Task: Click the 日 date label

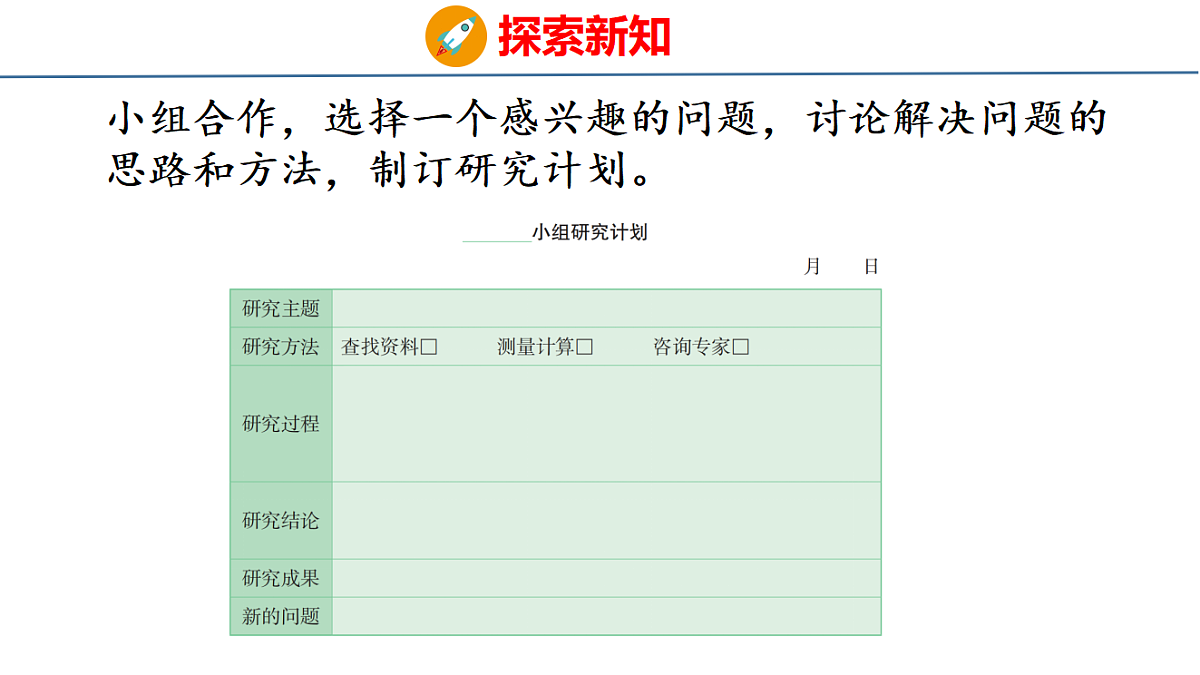Action: tap(871, 266)
